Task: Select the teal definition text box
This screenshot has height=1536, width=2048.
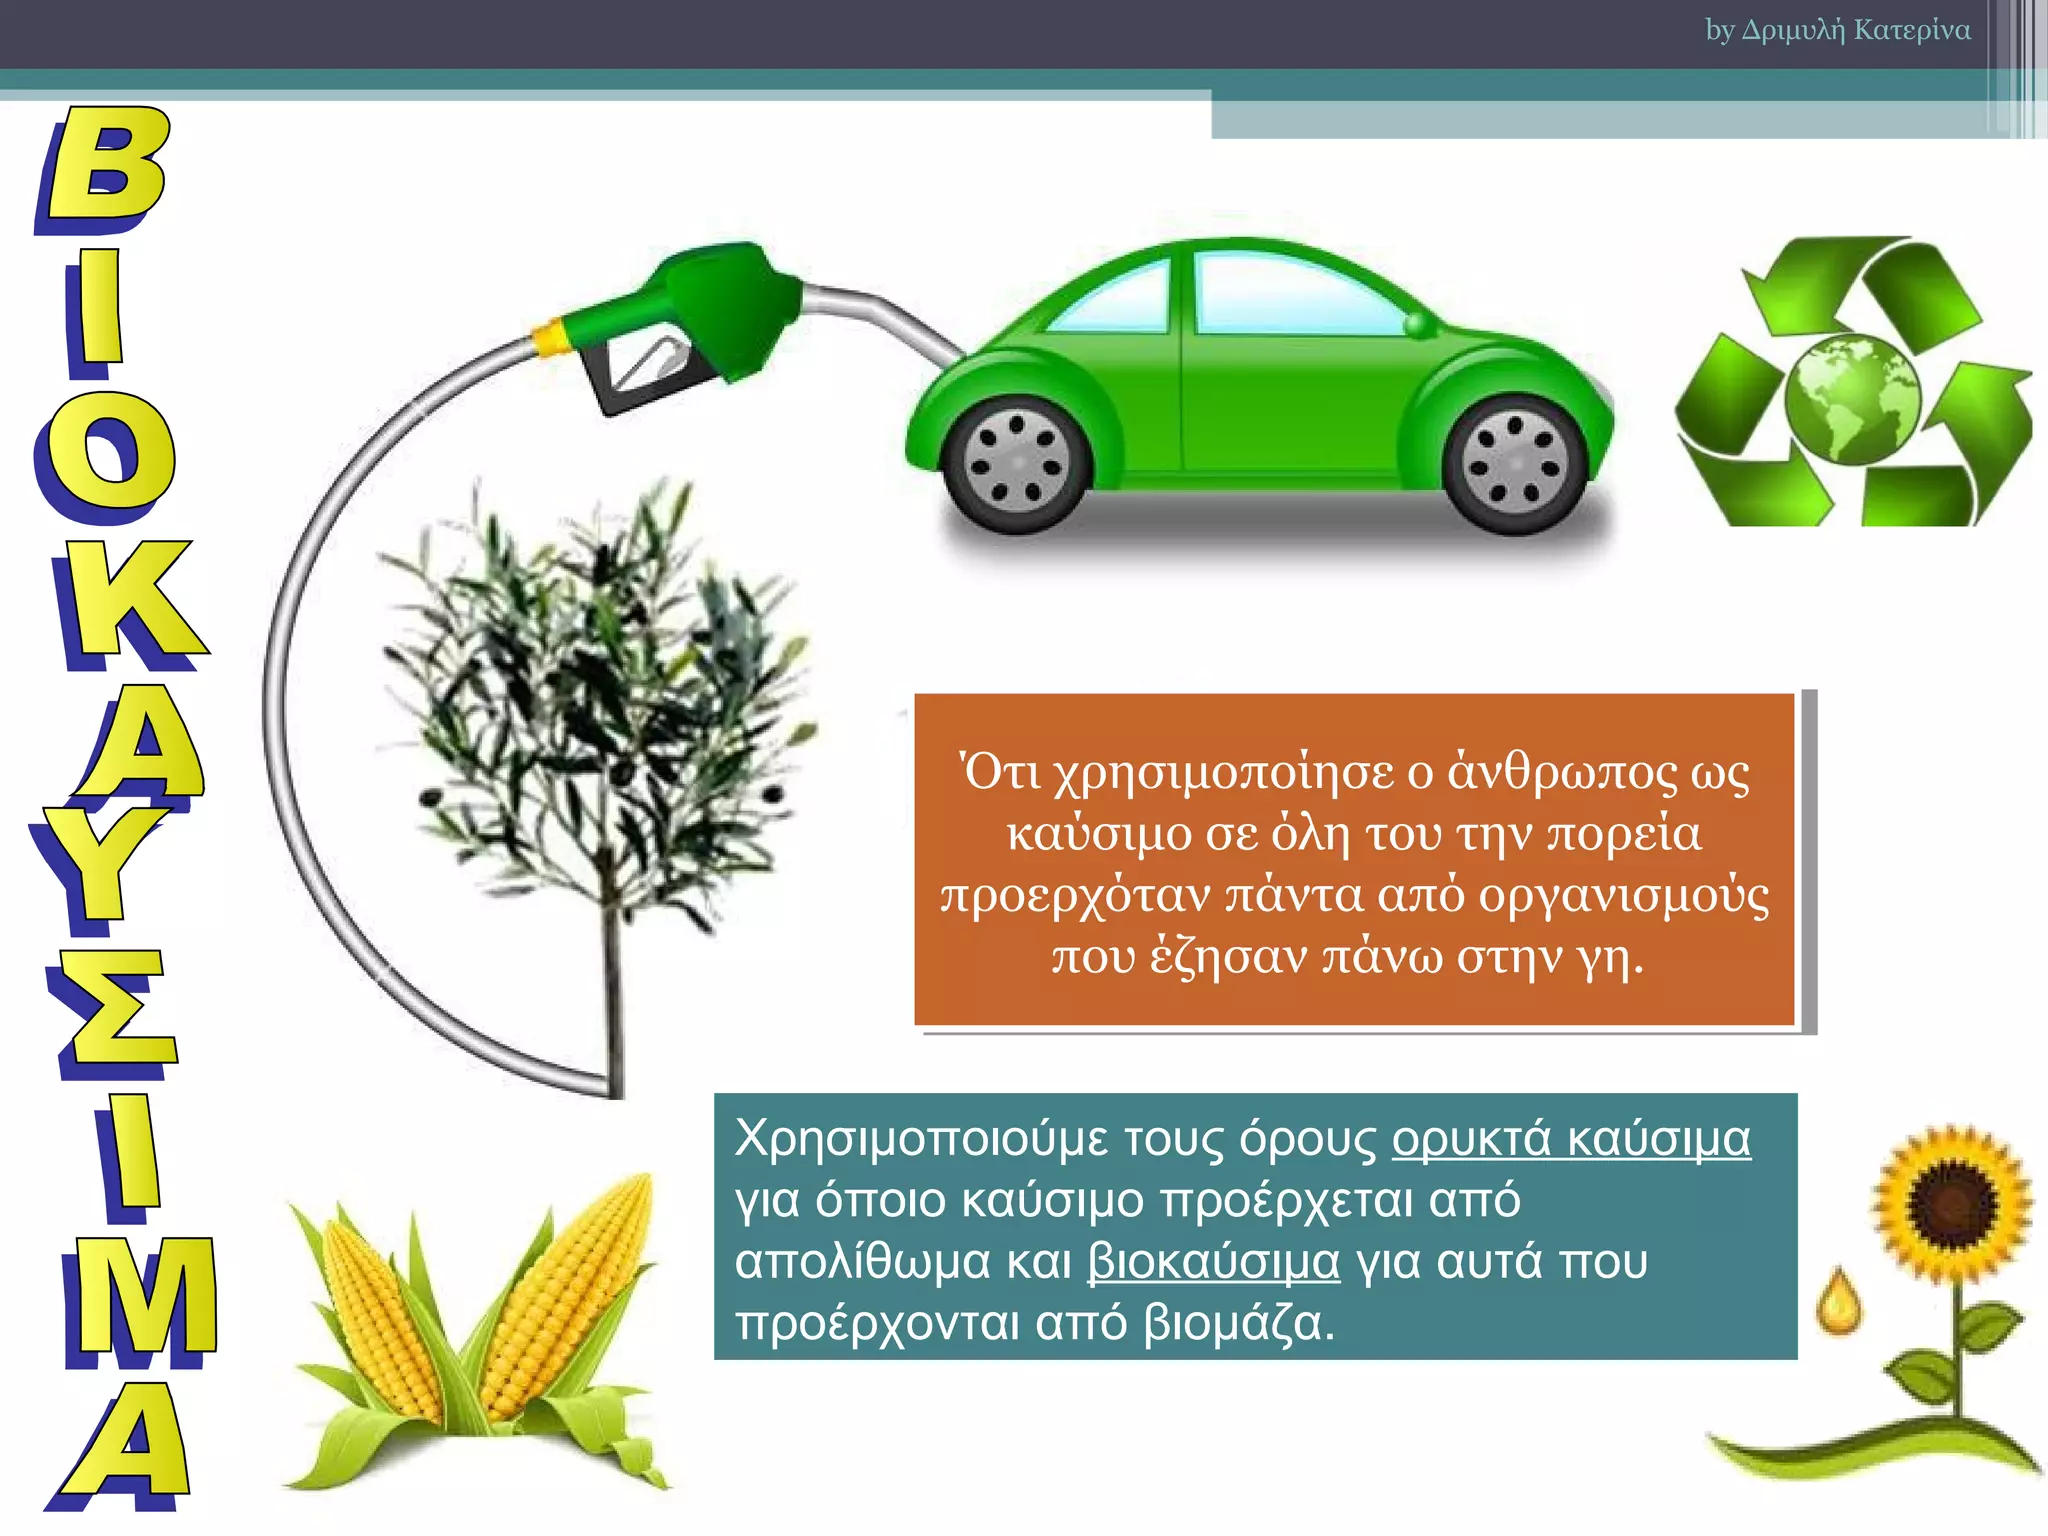Action: [x=1255, y=1226]
